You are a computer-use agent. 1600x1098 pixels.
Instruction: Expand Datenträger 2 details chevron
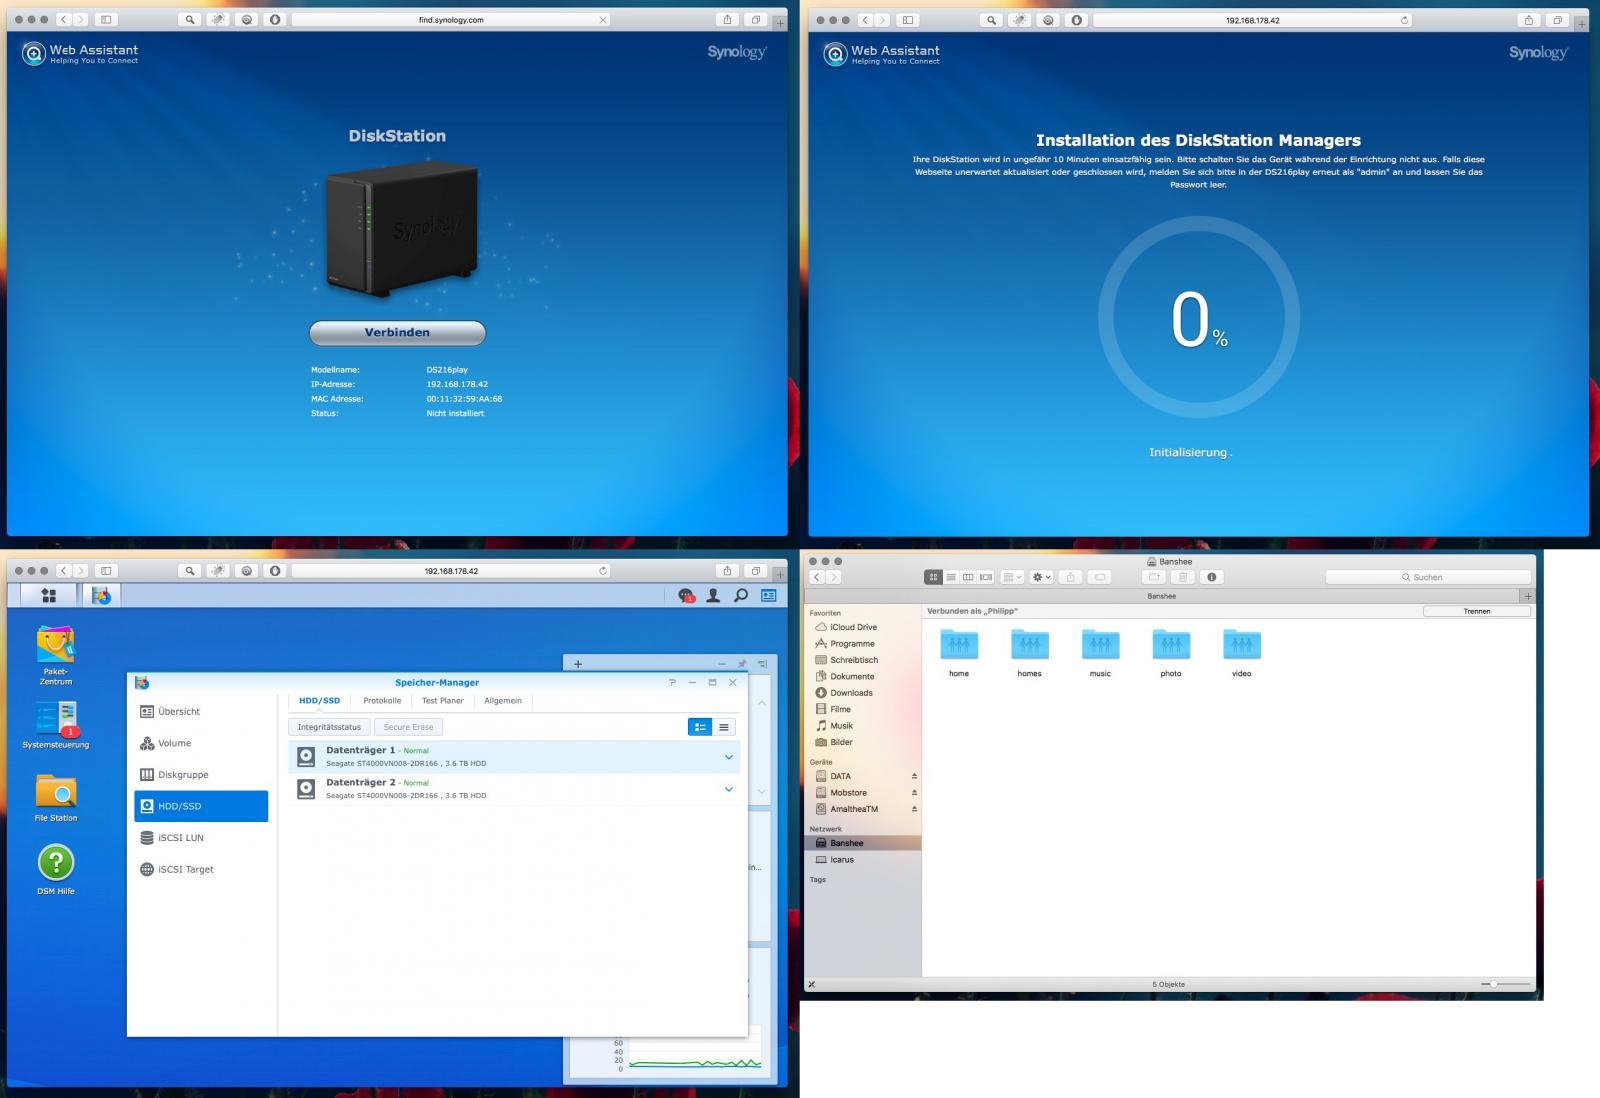728,789
